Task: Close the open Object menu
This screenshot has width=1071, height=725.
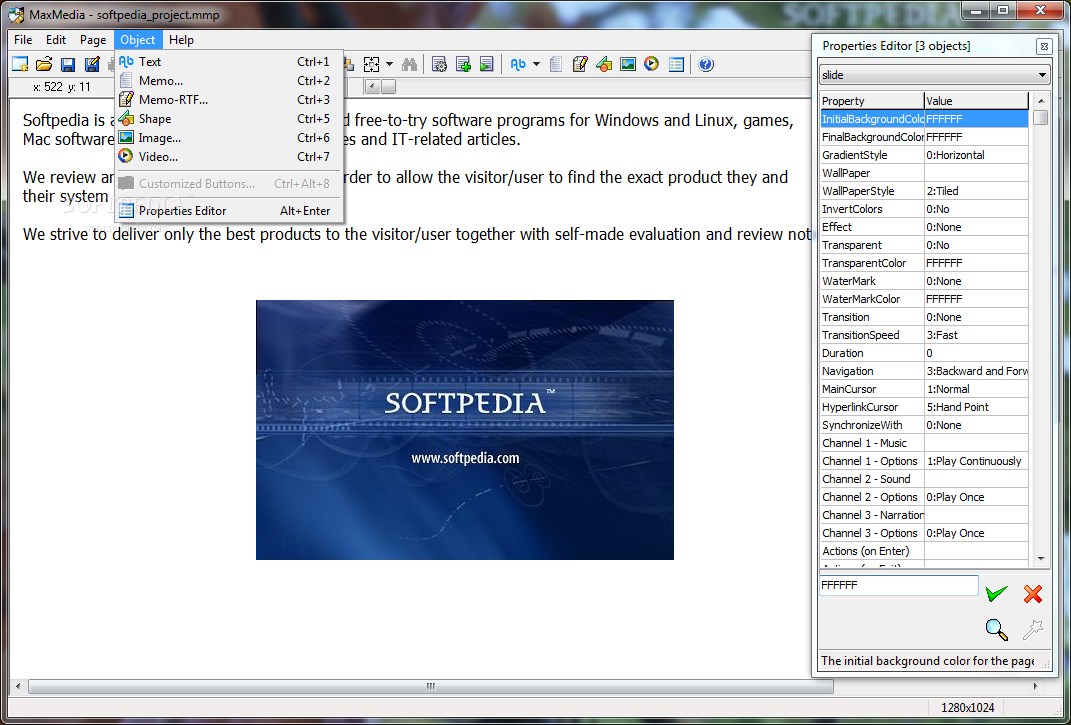Action: click(138, 40)
